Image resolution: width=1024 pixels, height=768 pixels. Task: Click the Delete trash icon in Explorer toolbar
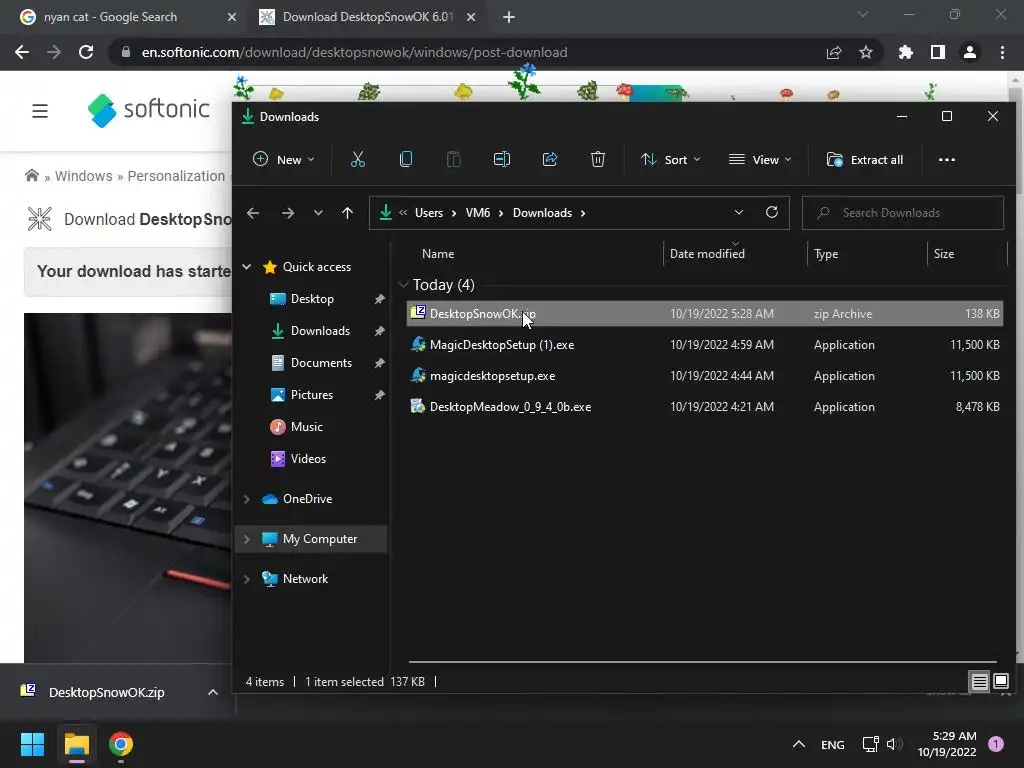(x=598, y=159)
